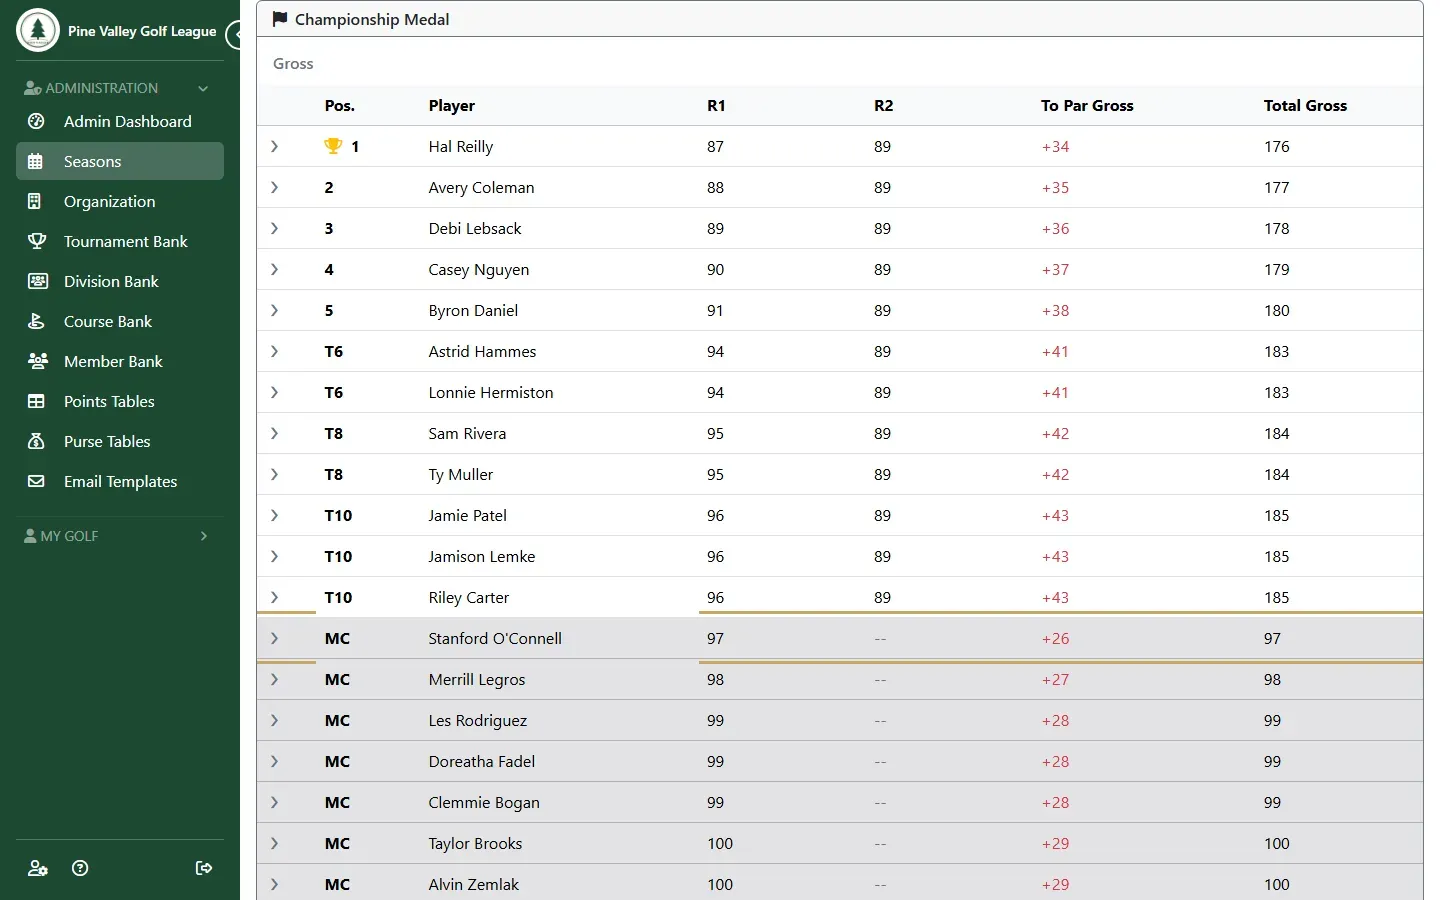Expand Sam Rivera's row chevron
Image resolution: width=1440 pixels, height=900 pixels.
274,433
